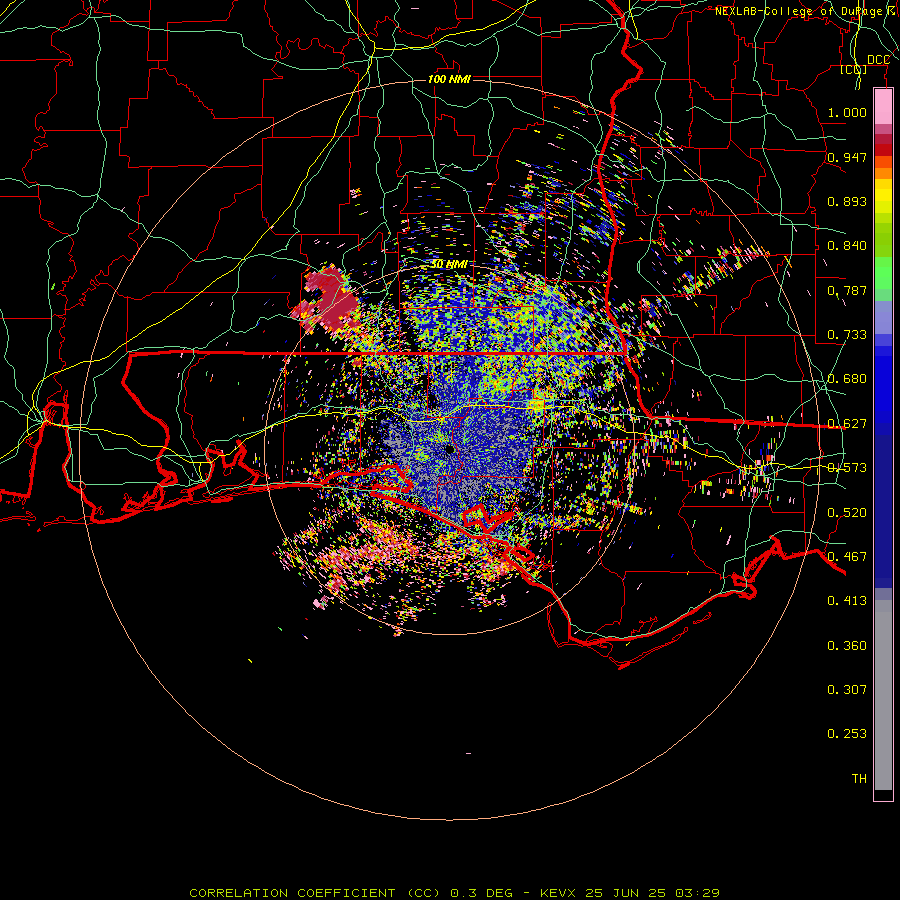The image size is (900, 900).
Task: Click the [CC] units label above scale
Action: pyautogui.click(x=854, y=69)
